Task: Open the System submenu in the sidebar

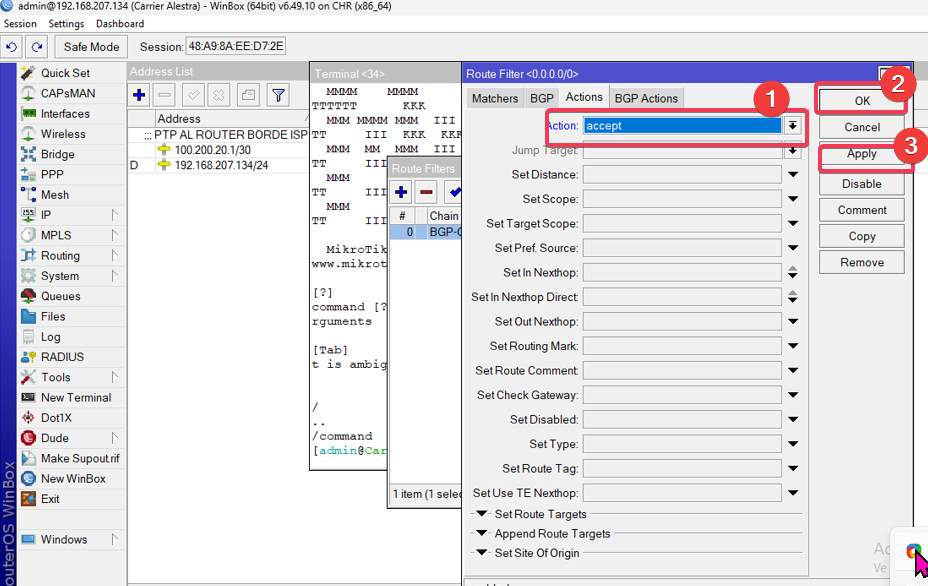Action: (x=72, y=276)
